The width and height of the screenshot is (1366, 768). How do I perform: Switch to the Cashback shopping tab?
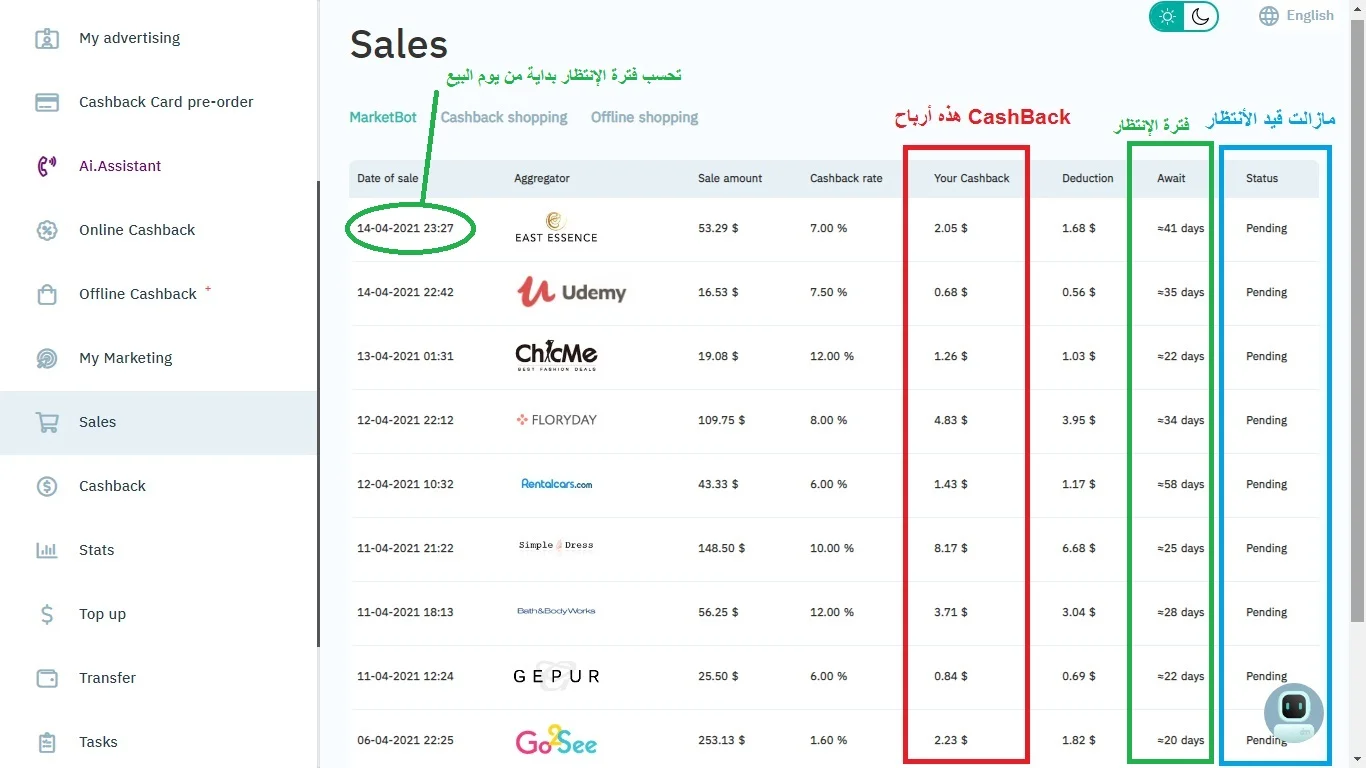pos(504,117)
